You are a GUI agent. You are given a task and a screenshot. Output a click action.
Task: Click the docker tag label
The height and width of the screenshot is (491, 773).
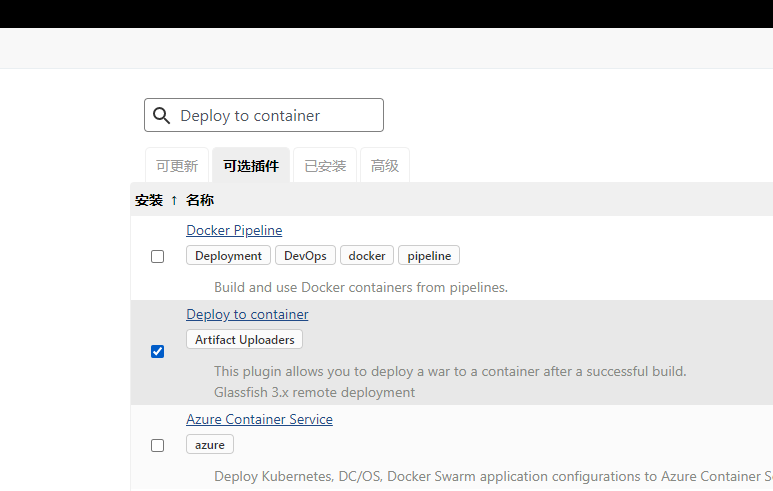pyautogui.click(x=367, y=256)
